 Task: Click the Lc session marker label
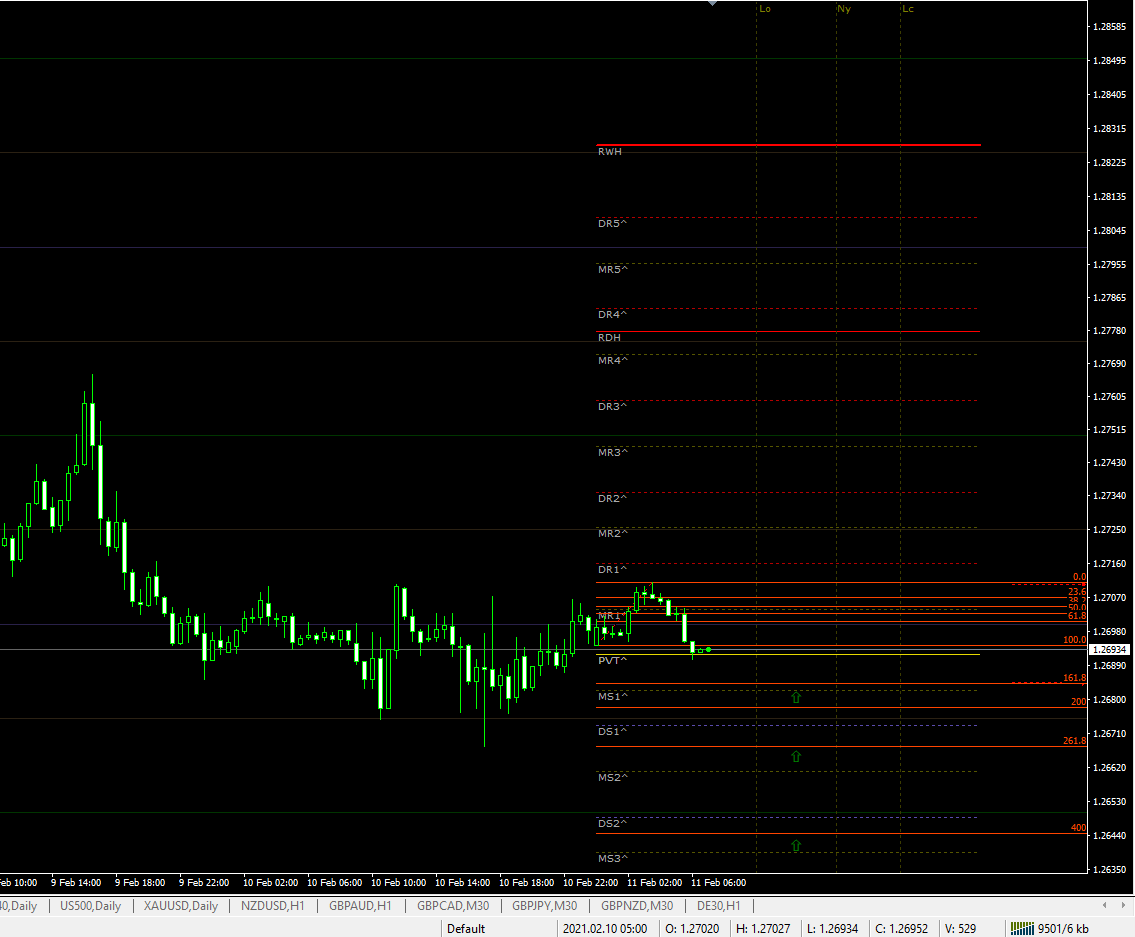coord(908,8)
